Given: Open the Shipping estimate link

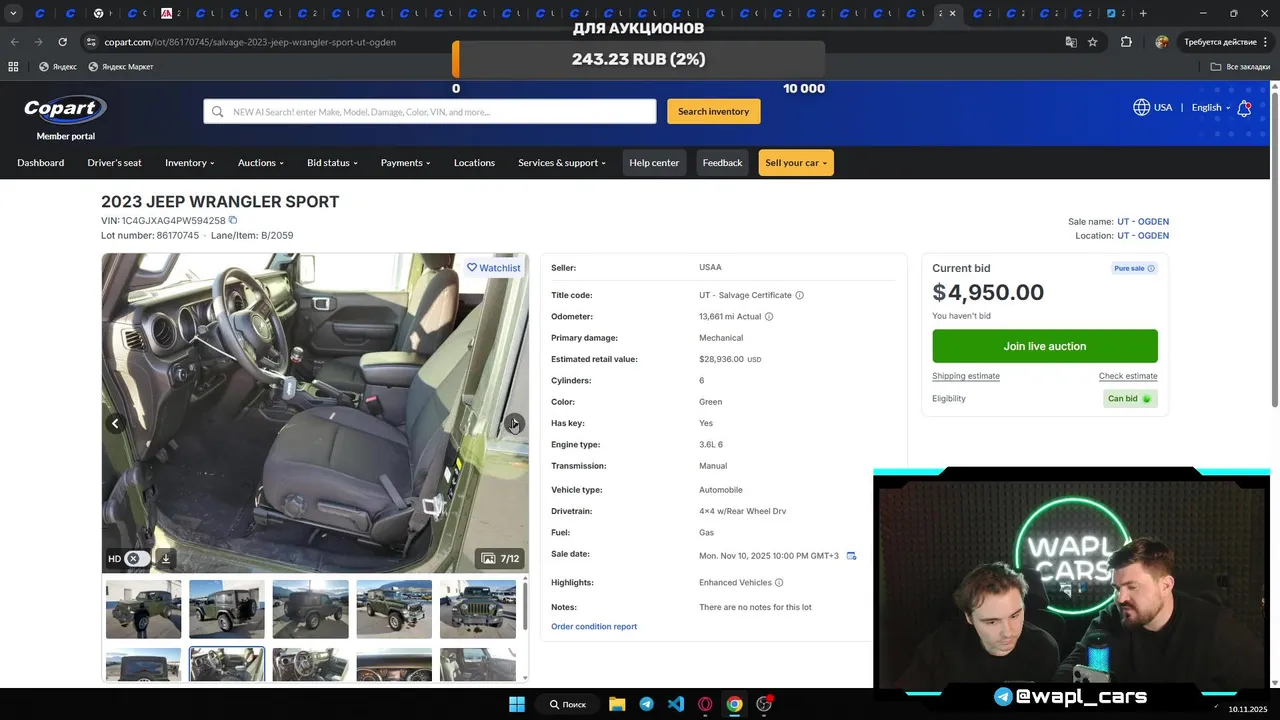Looking at the screenshot, I should (x=966, y=376).
